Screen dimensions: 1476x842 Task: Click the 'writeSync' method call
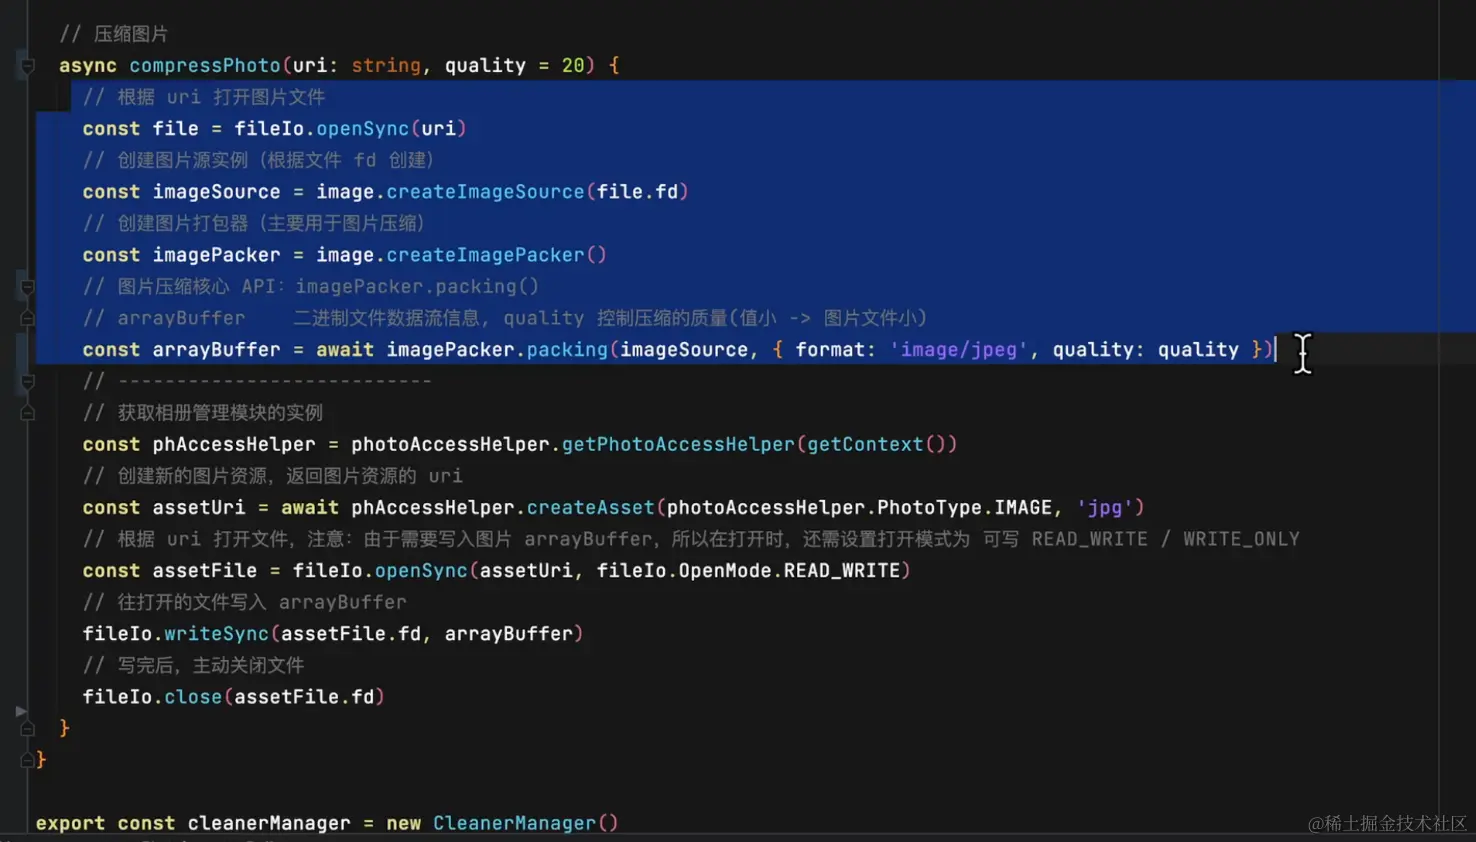tap(216, 634)
